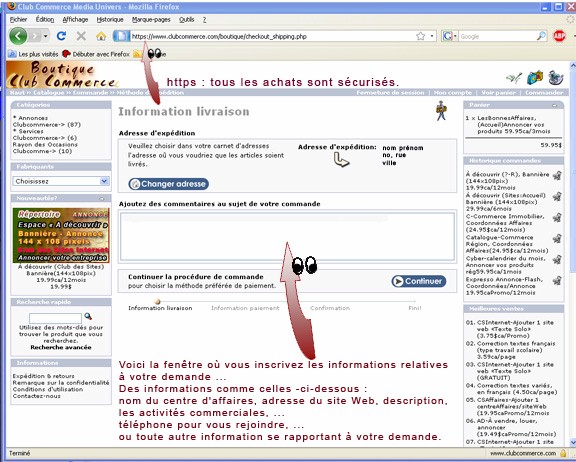Image resolution: width=576 pixels, height=462 pixels.
Task: Open Annonces Clubcommerce category
Action: (47, 121)
